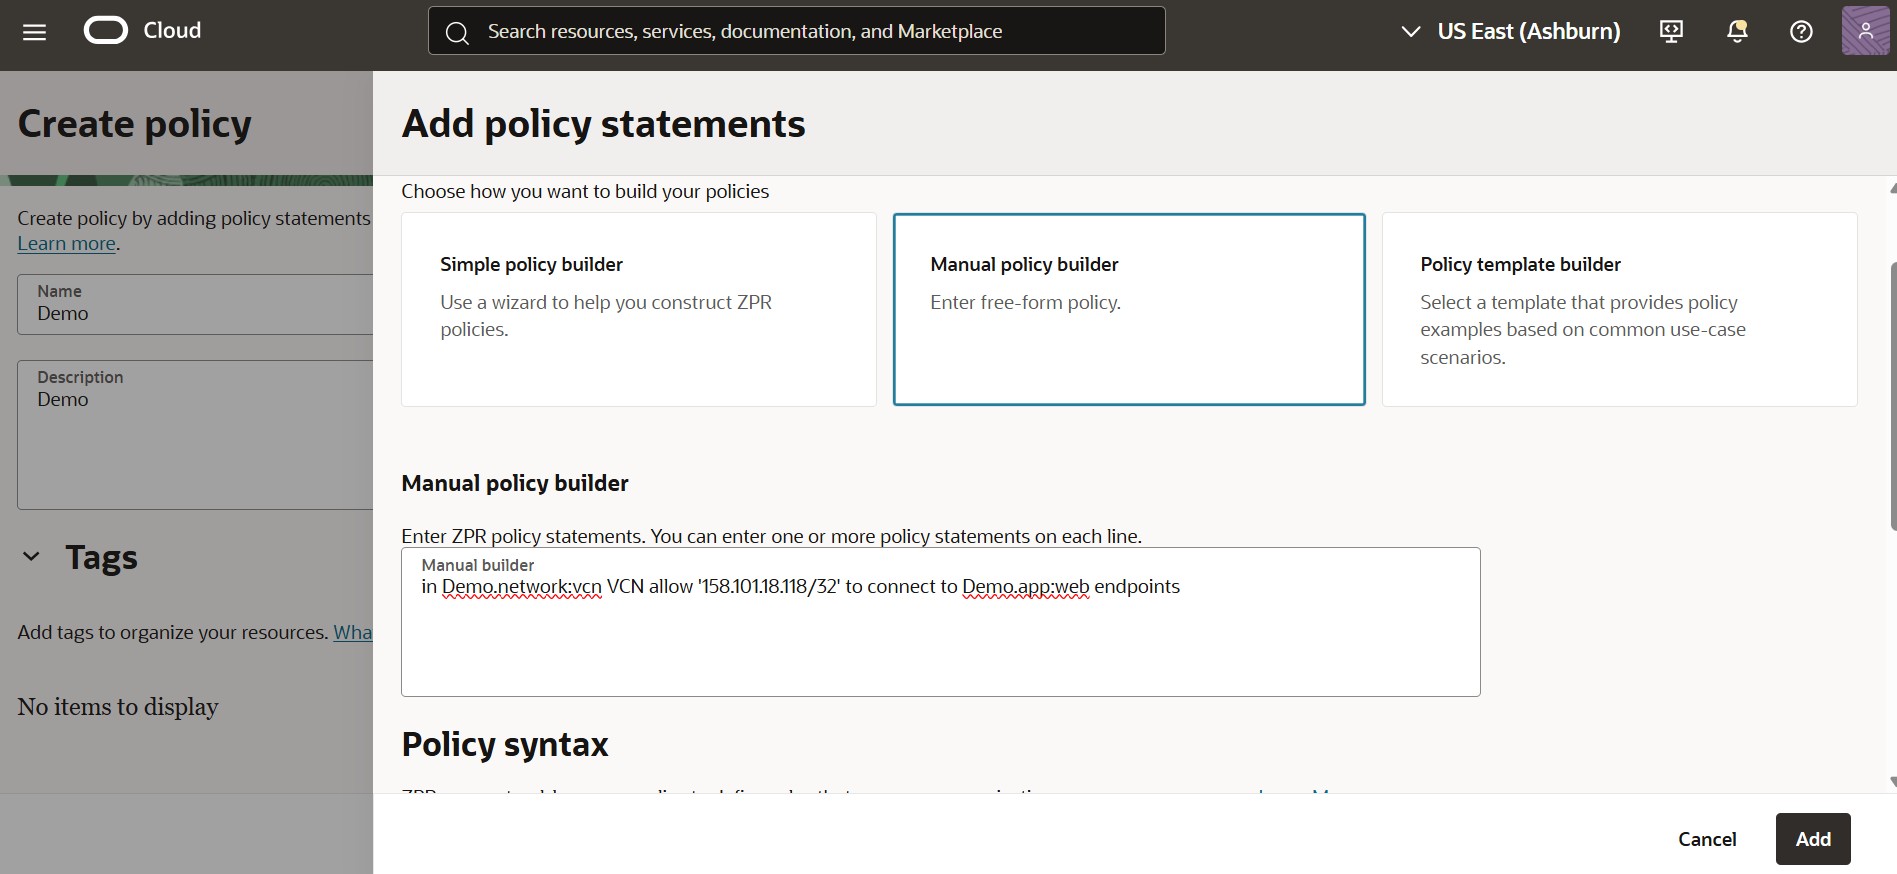Focus the resources search field
The height and width of the screenshot is (874, 1897).
810,32
